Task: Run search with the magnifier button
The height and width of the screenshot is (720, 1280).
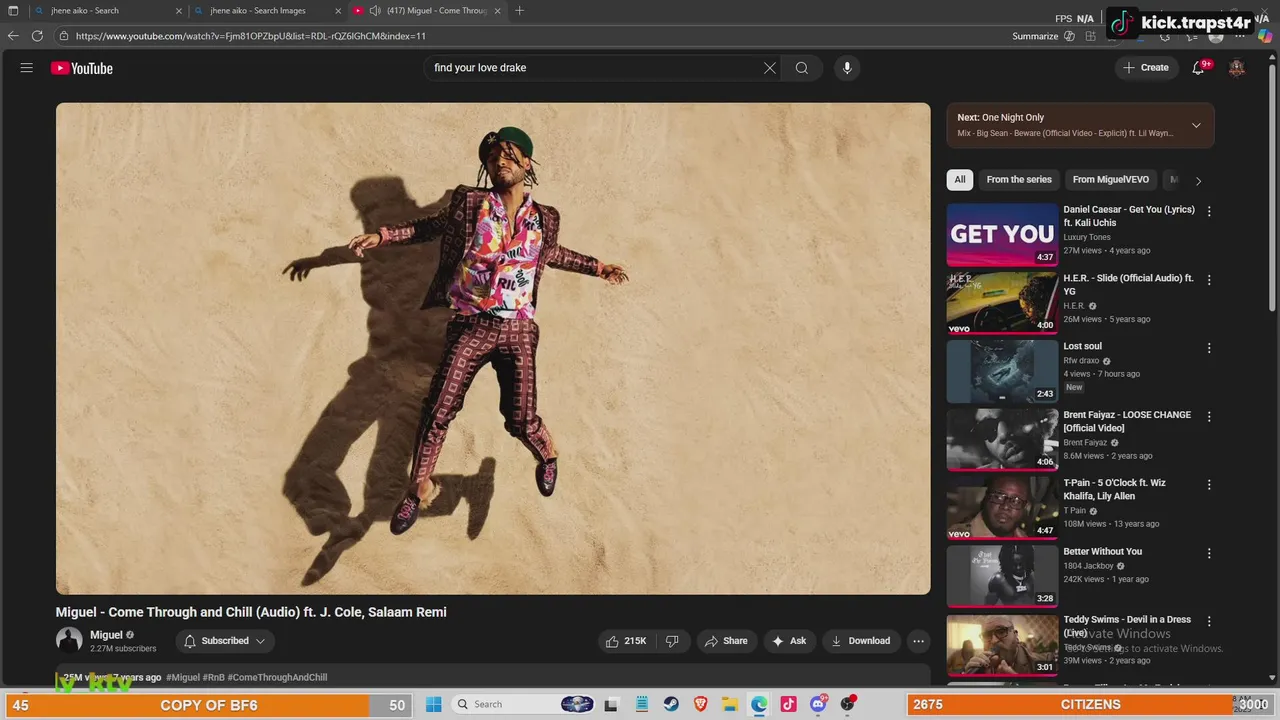Action: pos(802,68)
